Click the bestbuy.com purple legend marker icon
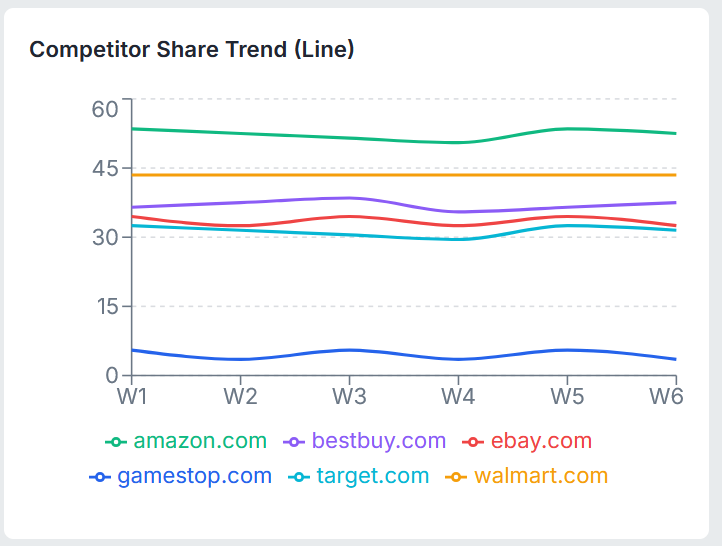This screenshot has height=546, width=722. click(x=294, y=441)
